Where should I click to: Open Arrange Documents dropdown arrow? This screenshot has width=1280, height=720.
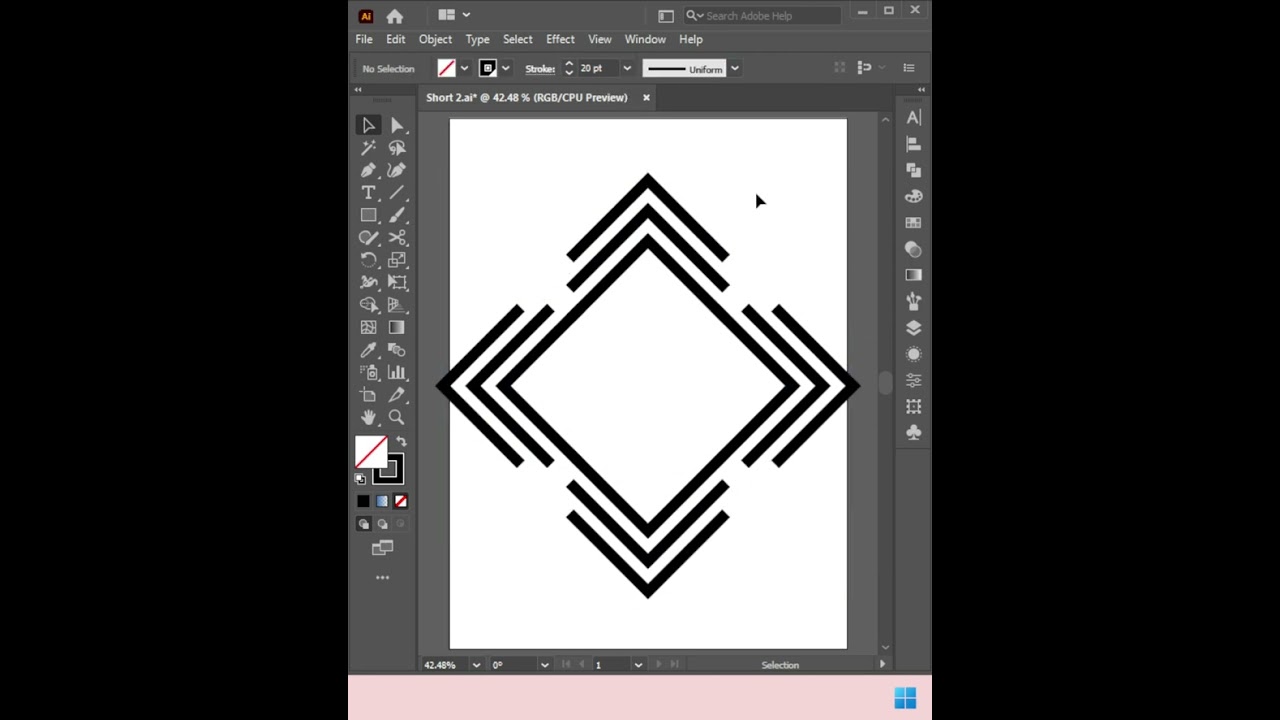tap(466, 15)
